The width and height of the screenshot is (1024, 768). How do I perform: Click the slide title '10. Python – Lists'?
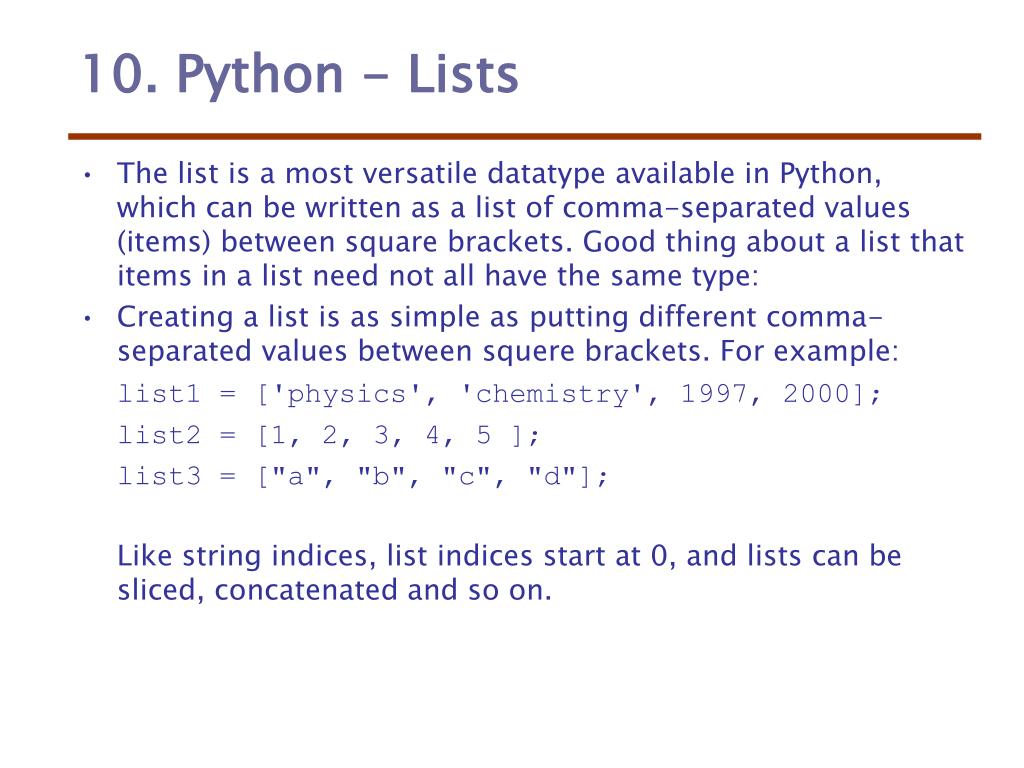(x=300, y=74)
